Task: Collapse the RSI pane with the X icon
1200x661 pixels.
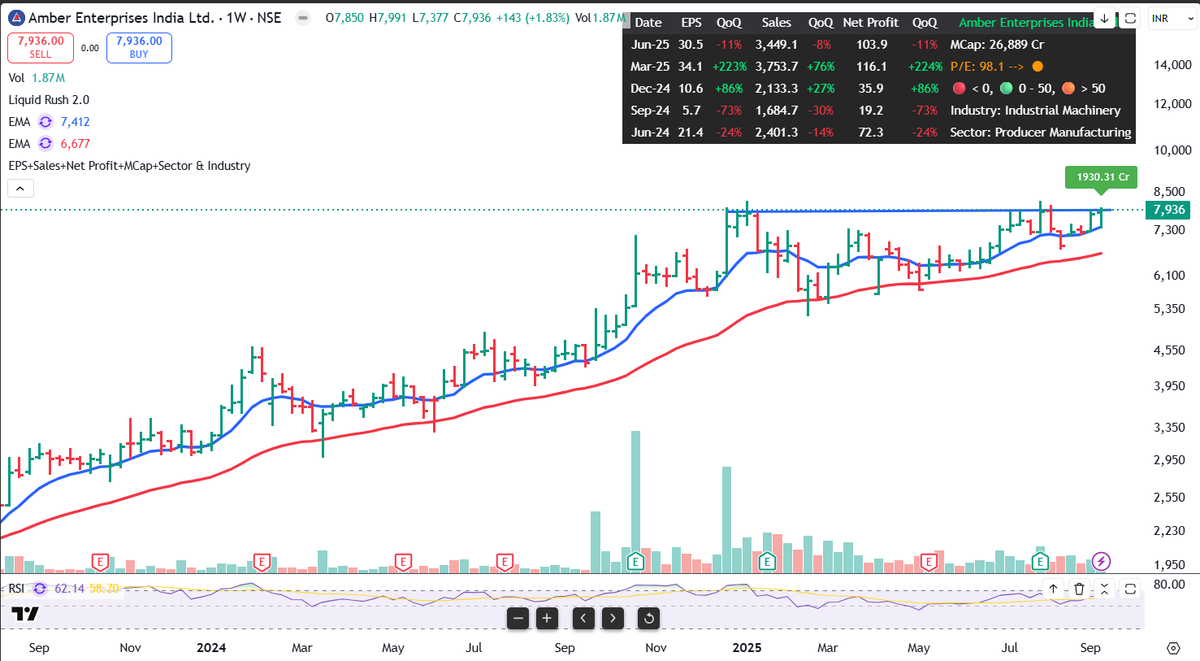Action: (x=1104, y=589)
